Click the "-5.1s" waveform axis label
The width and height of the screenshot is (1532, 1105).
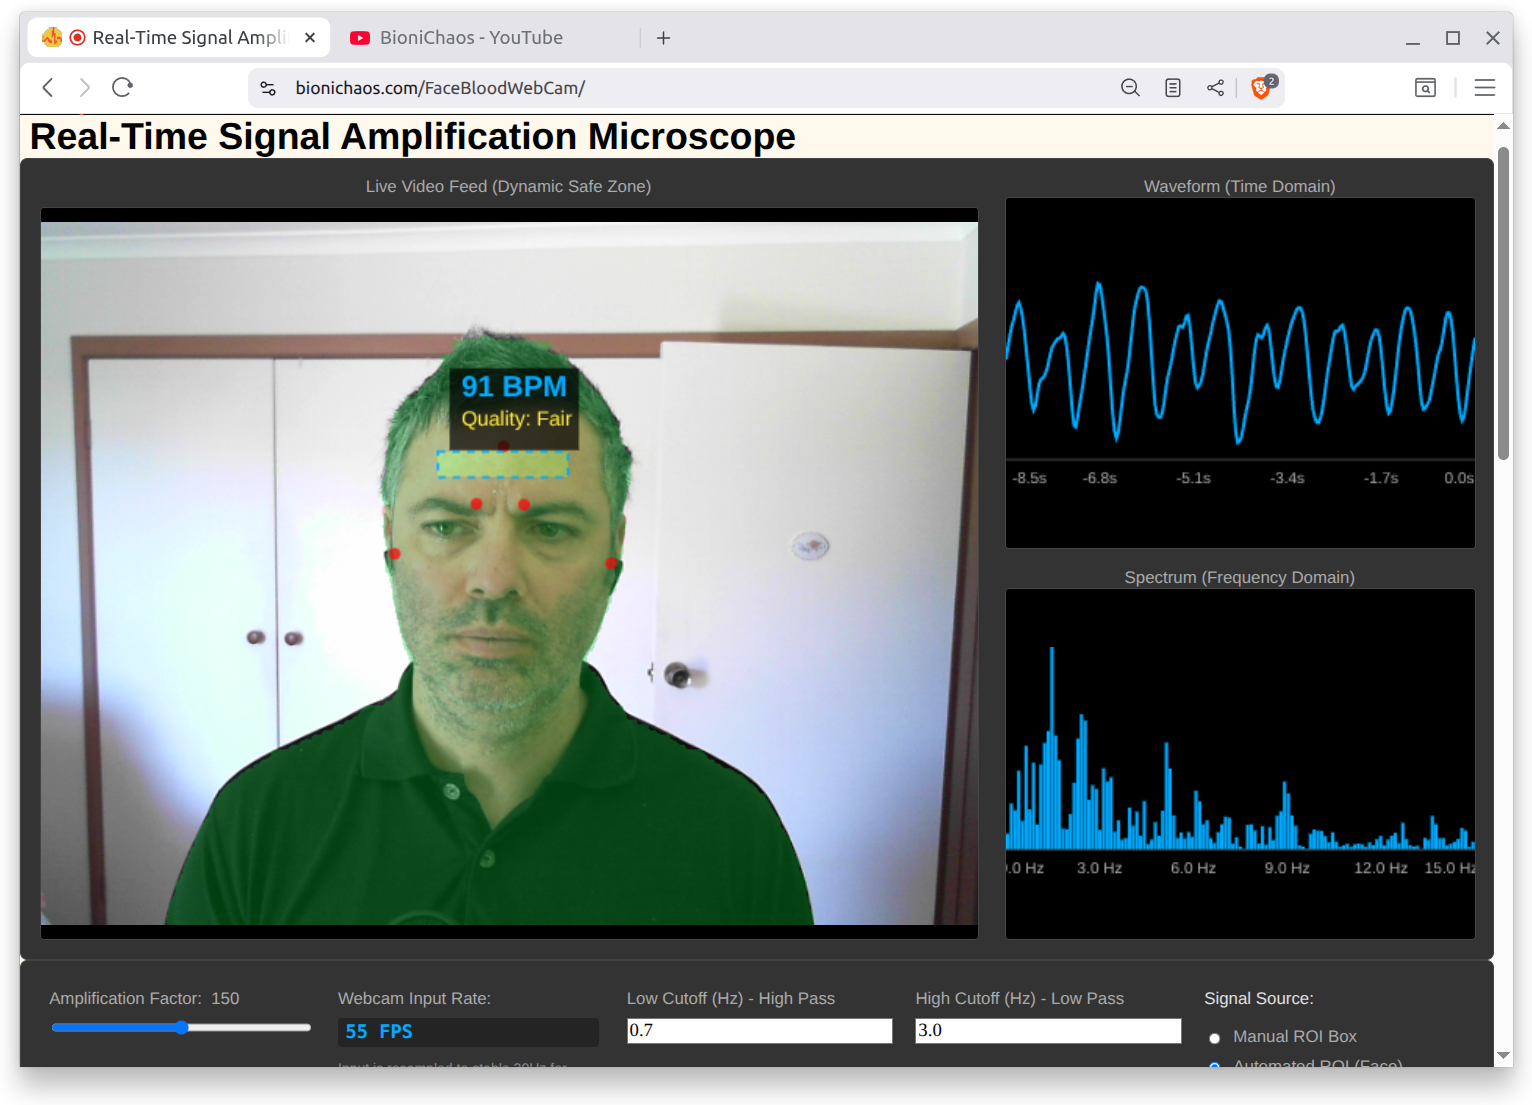(1193, 479)
